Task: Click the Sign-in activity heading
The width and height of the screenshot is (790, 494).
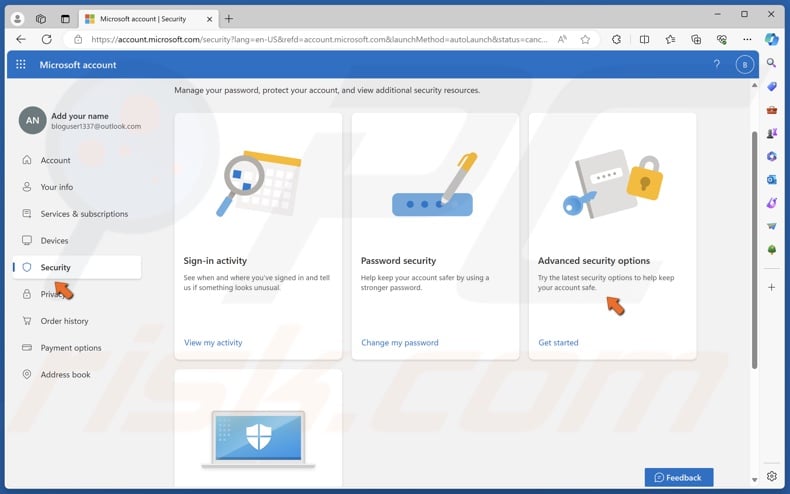Action: pyautogui.click(x=215, y=261)
